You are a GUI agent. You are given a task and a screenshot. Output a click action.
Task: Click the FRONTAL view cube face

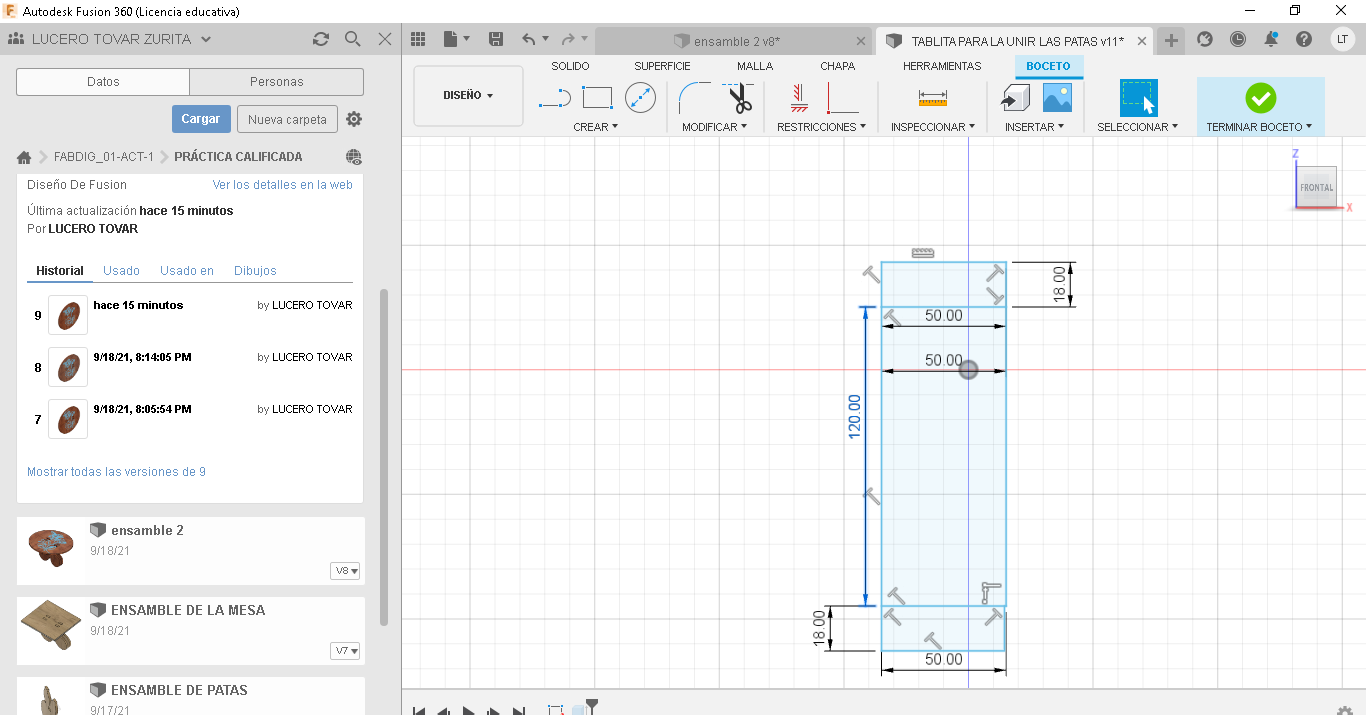1316,187
